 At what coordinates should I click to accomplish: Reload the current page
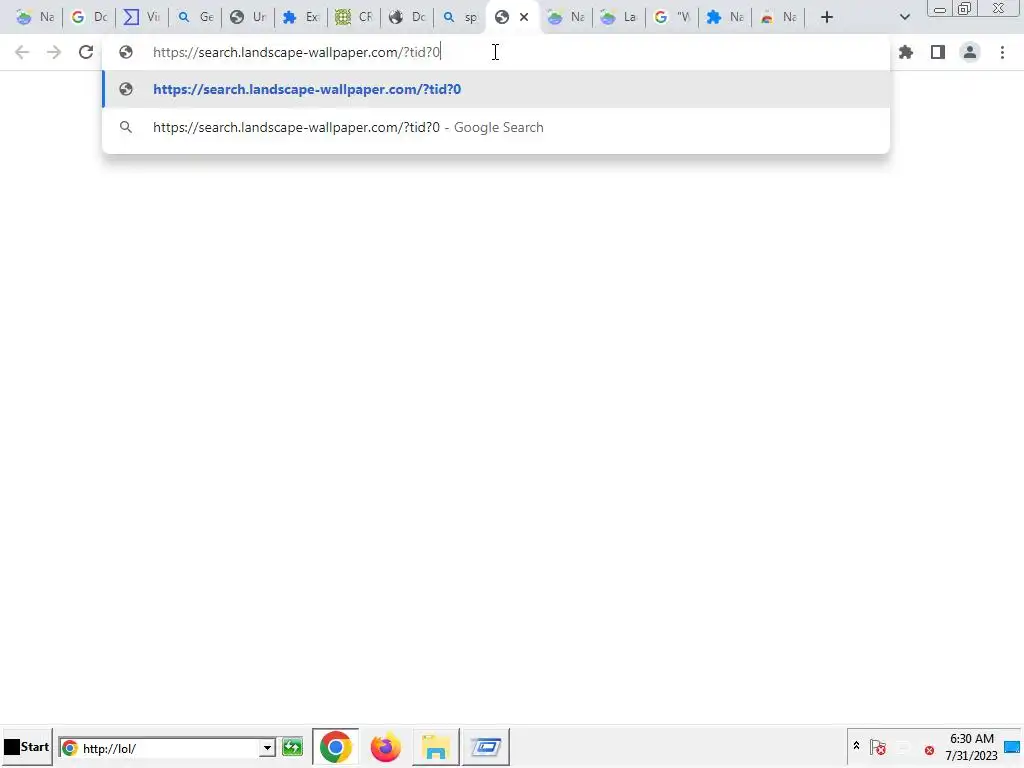[86, 52]
